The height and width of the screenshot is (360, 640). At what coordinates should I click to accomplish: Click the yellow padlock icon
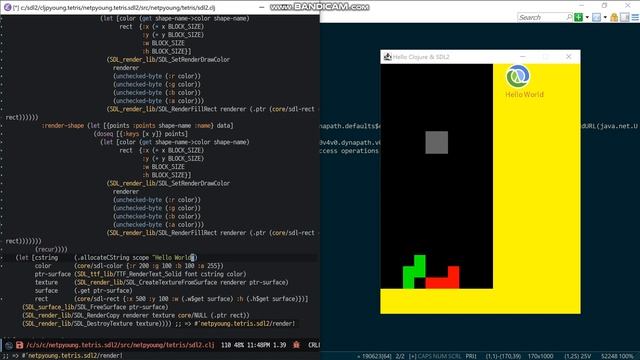(614, 17)
